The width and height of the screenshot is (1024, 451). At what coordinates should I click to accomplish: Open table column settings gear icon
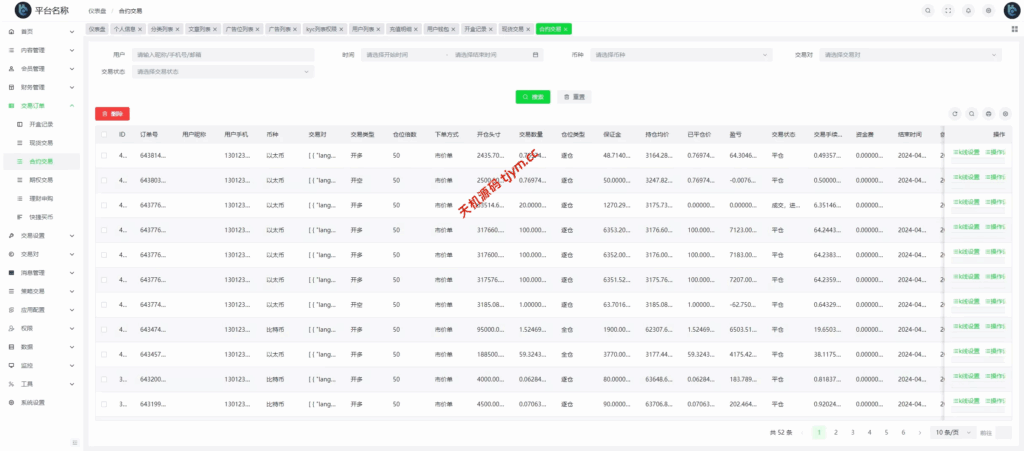click(1006, 114)
